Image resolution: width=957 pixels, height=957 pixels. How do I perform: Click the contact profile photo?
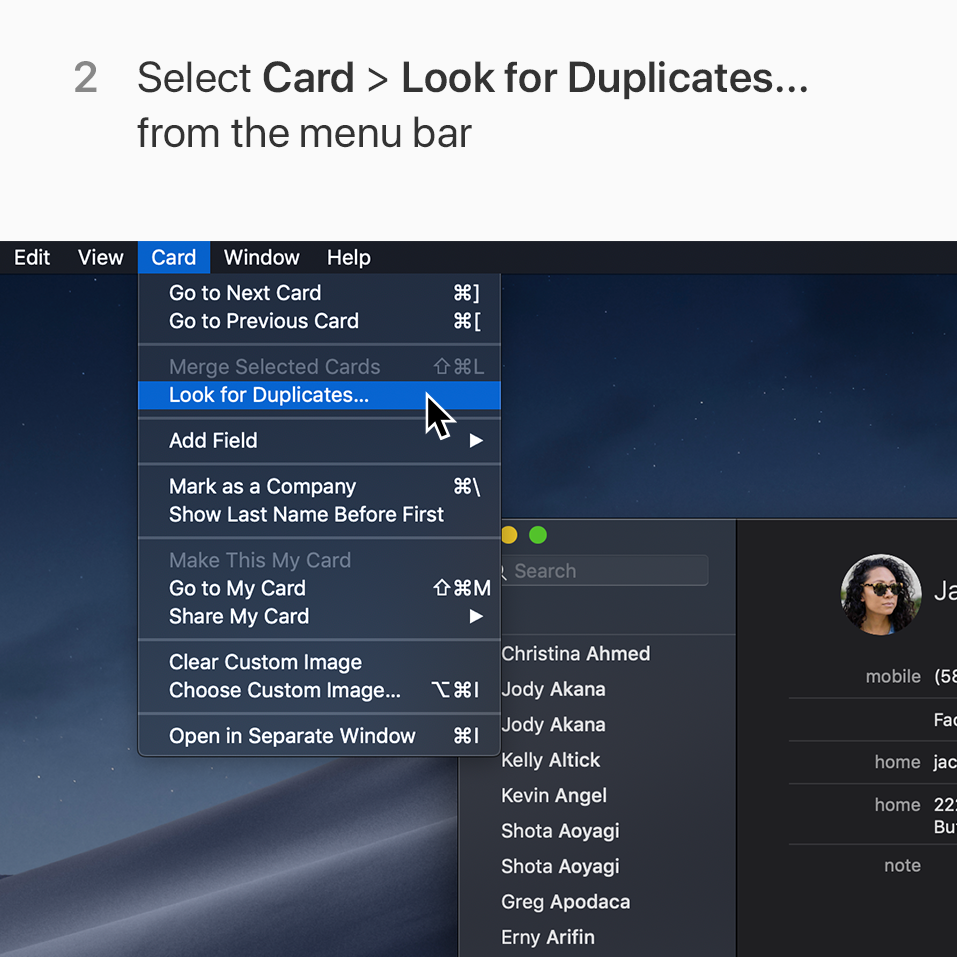pos(881,594)
